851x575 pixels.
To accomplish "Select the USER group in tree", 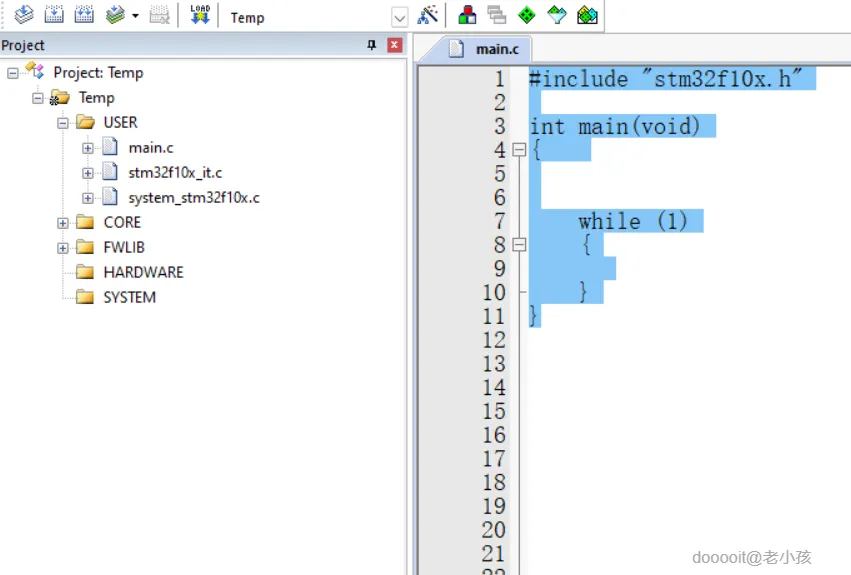I will (120, 123).
